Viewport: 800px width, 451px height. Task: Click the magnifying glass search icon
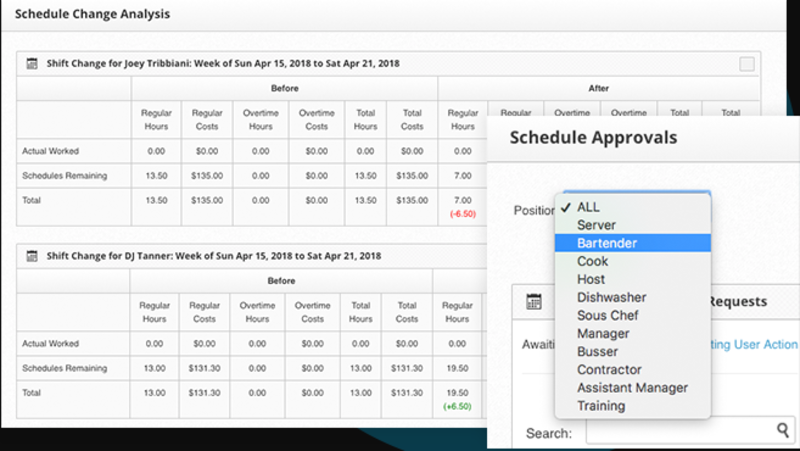tap(783, 431)
